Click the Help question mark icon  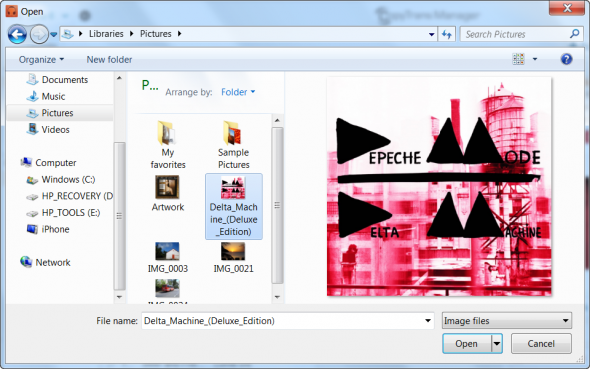point(566,59)
